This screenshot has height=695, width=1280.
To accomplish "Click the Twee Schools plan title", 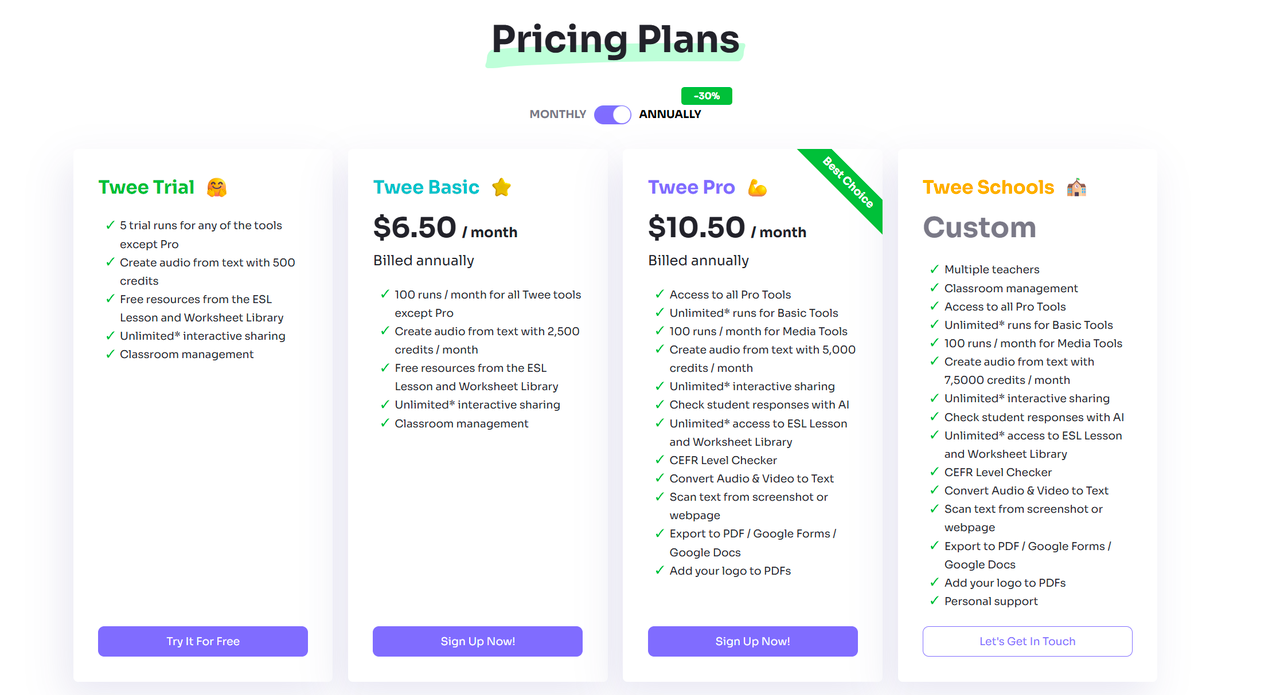I will [x=988, y=187].
